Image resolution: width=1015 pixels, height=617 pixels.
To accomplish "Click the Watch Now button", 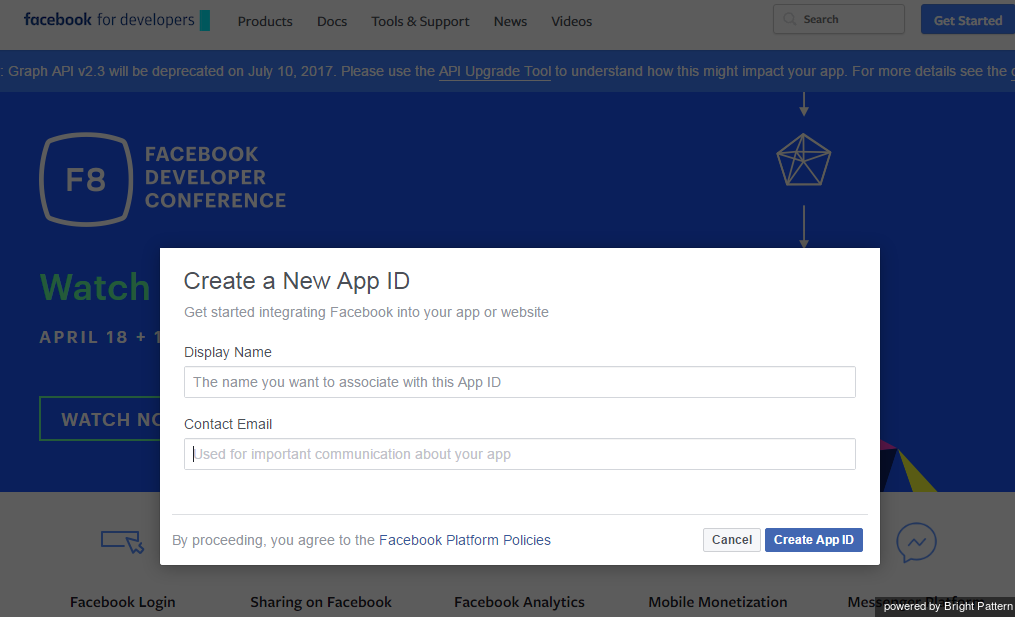I will coord(100,419).
